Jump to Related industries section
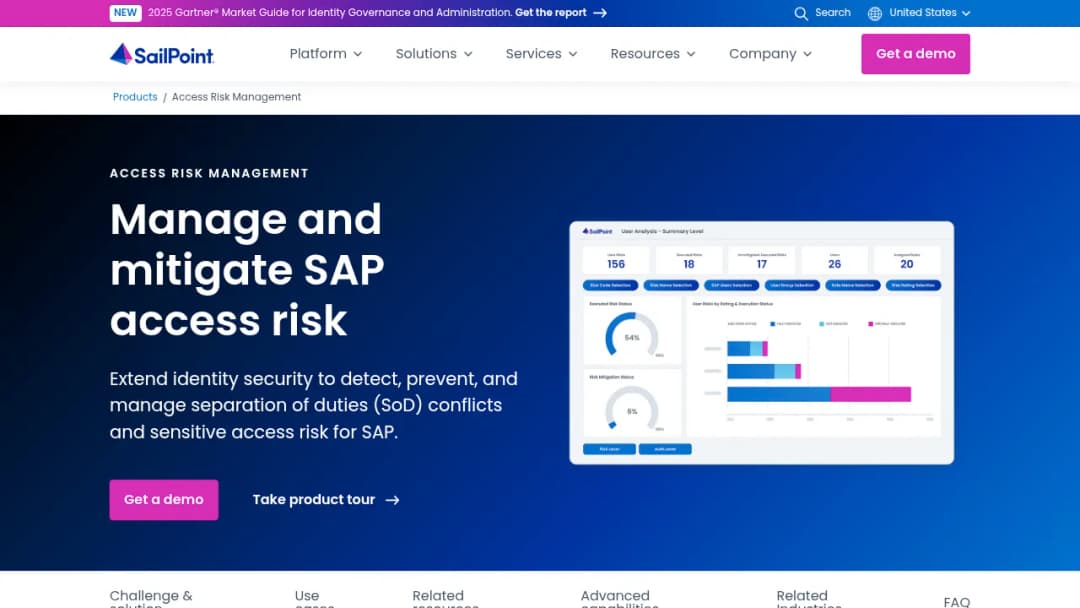Image resolution: width=1080 pixels, height=608 pixels. click(809, 598)
